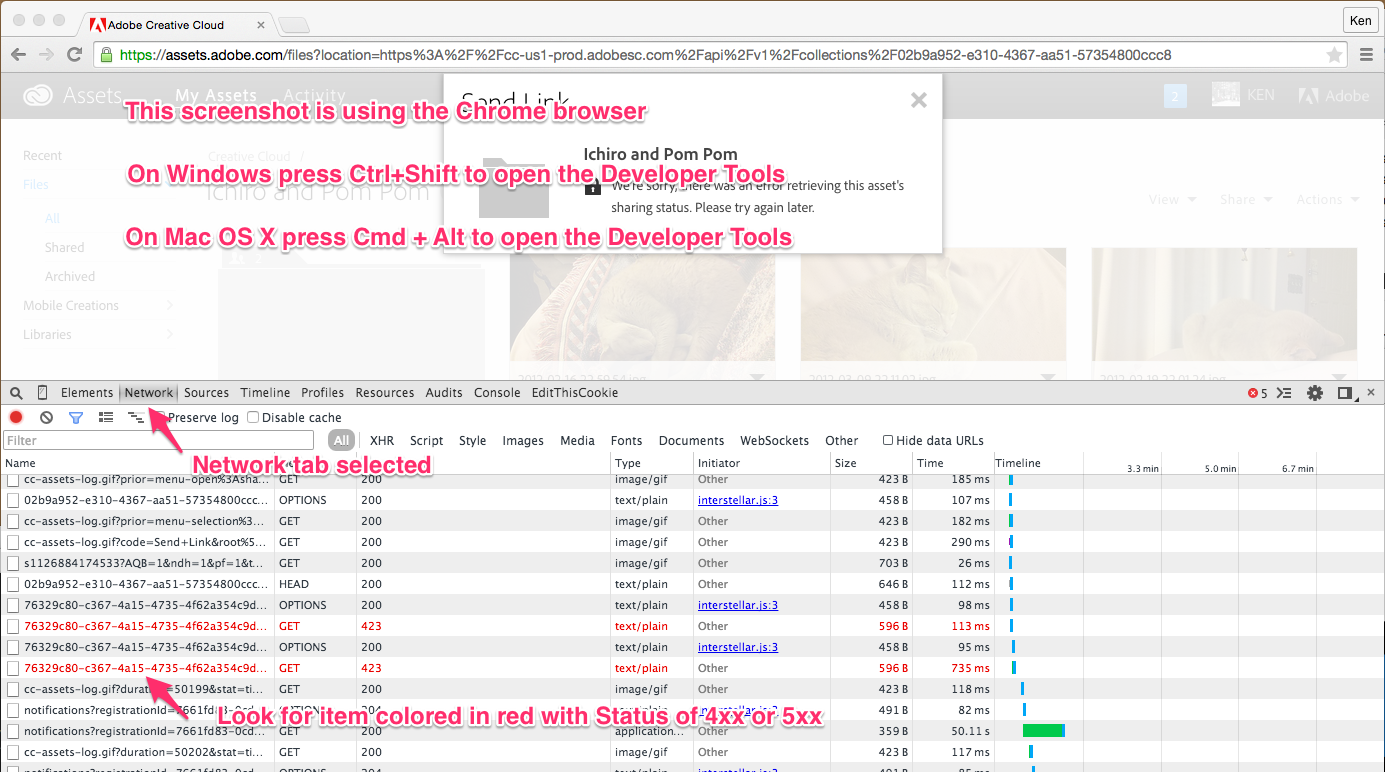Open the Recent sidebar link
The height and width of the screenshot is (772, 1385).
click(x=42, y=155)
